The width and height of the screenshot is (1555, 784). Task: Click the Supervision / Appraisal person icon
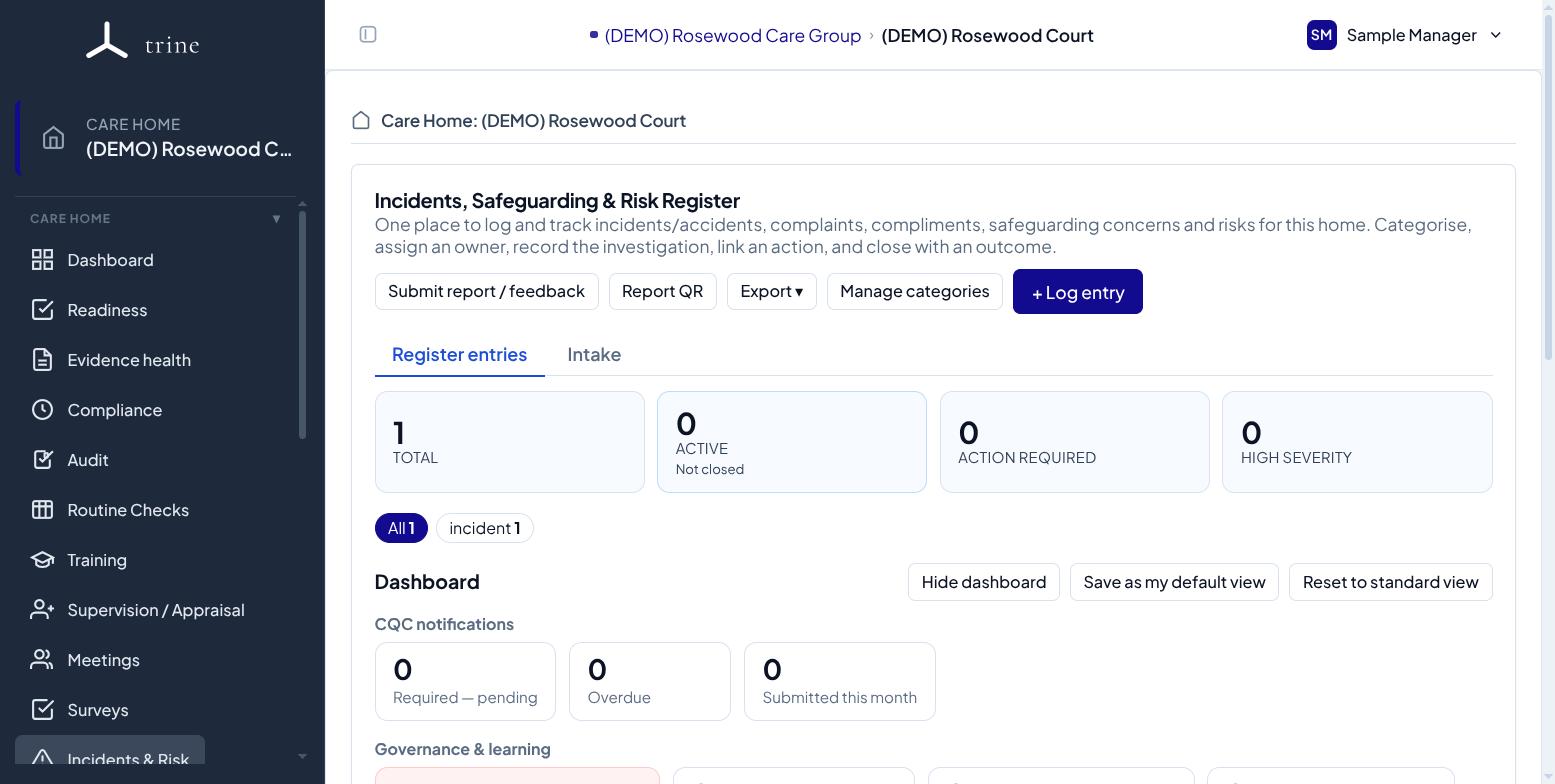(42, 610)
